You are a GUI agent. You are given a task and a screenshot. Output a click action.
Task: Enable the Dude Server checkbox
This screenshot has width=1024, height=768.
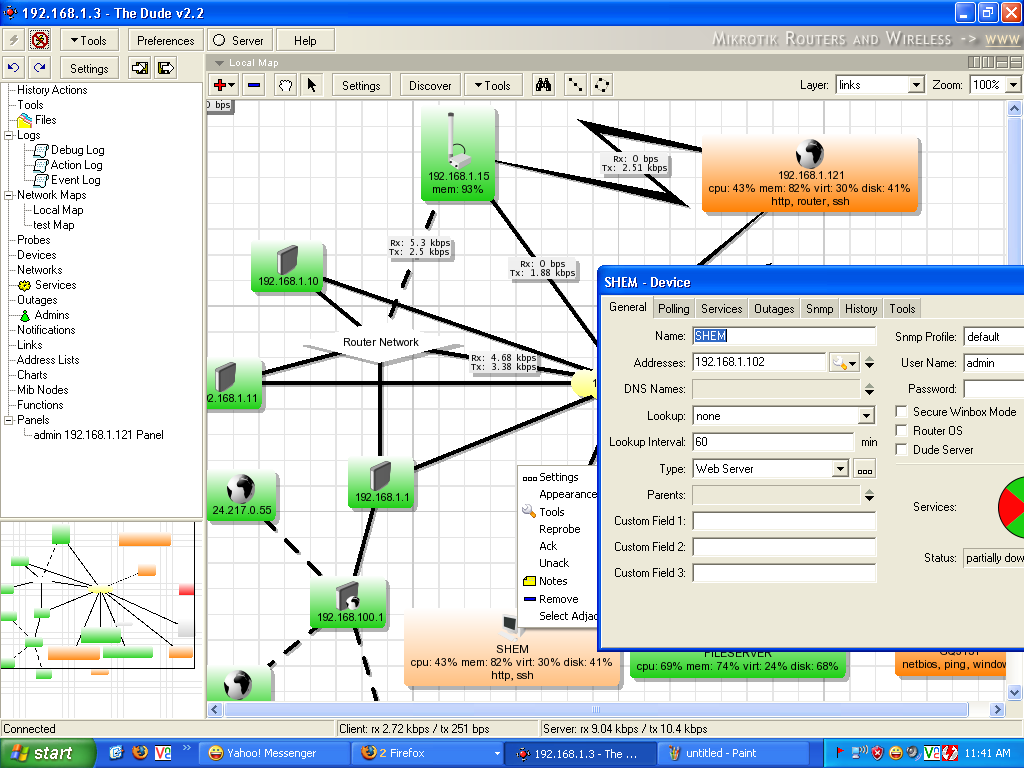[x=902, y=449]
